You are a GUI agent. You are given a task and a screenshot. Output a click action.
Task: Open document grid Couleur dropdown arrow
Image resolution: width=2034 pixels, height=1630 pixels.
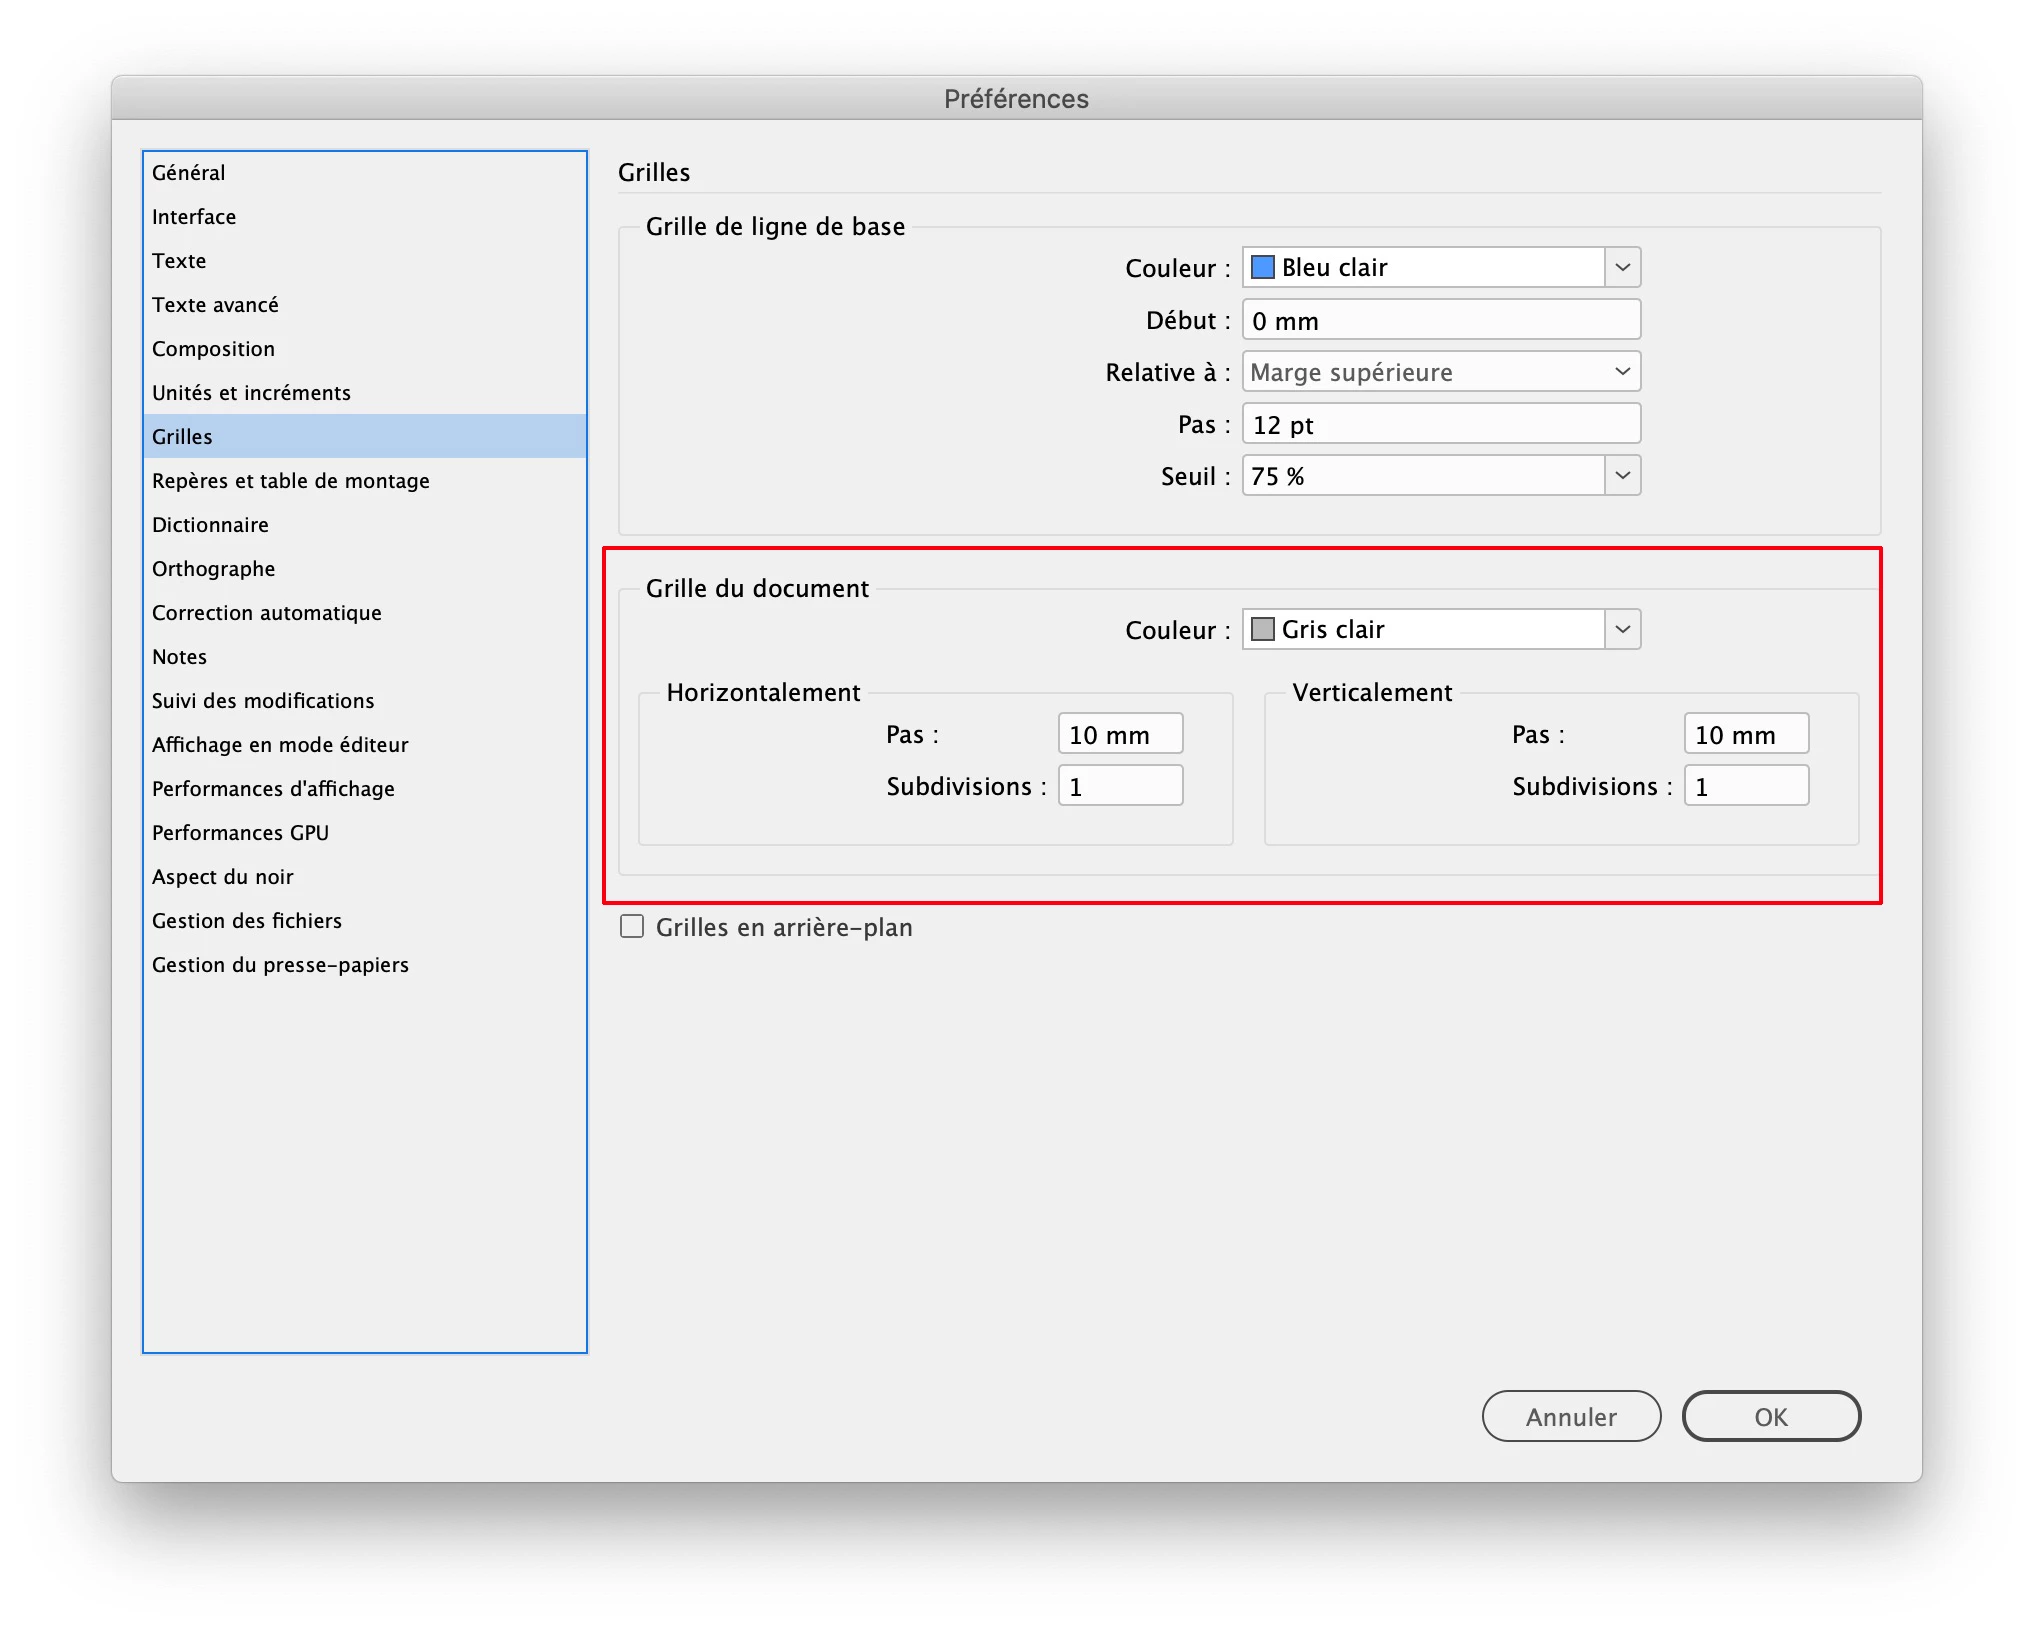pyautogui.click(x=1622, y=629)
